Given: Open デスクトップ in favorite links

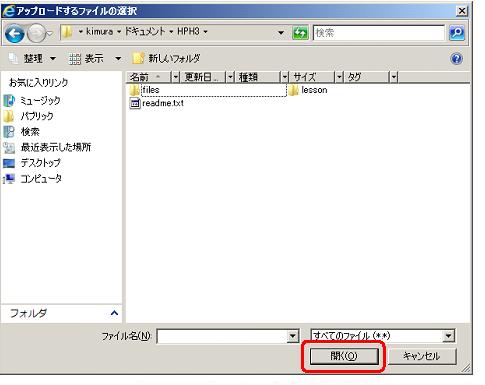Looking at the screenshot, I should (x=32, y=163).
